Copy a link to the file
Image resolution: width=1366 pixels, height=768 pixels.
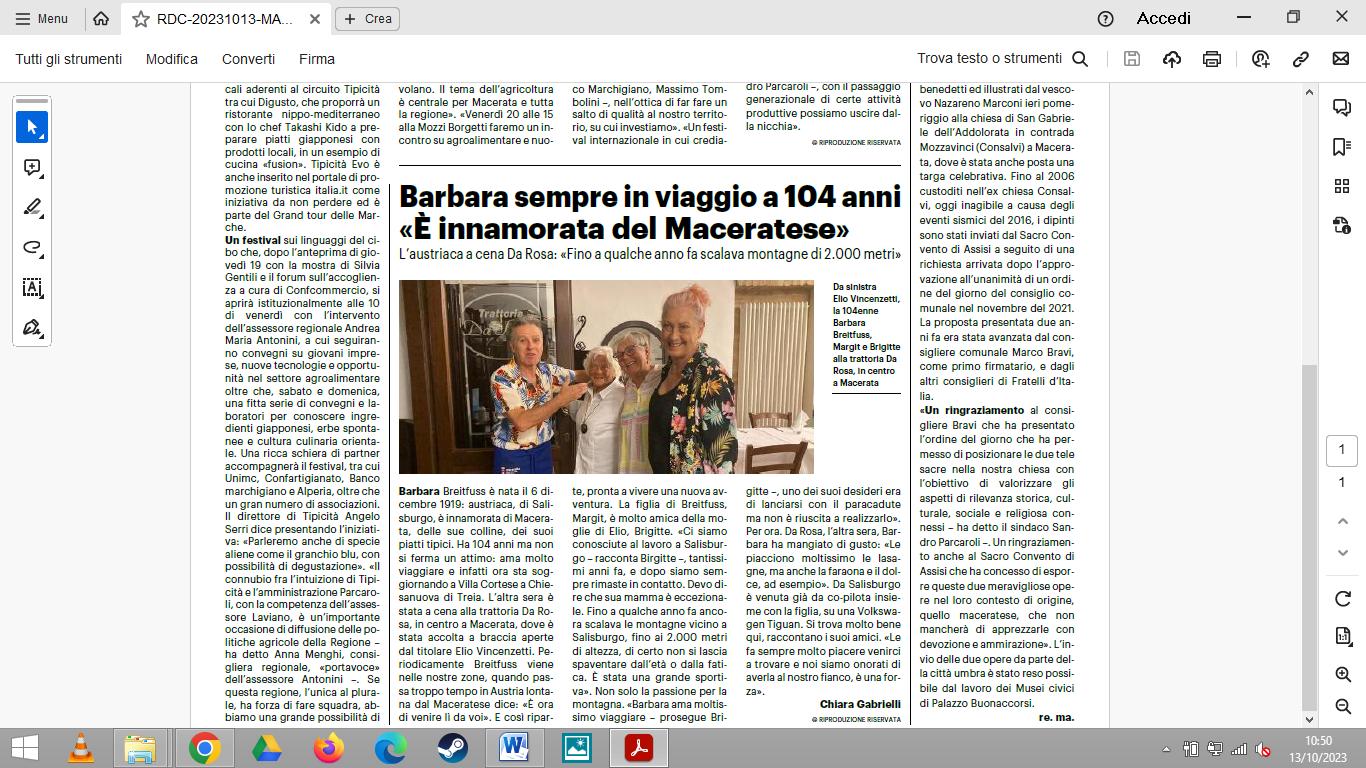click(1301, 59)
